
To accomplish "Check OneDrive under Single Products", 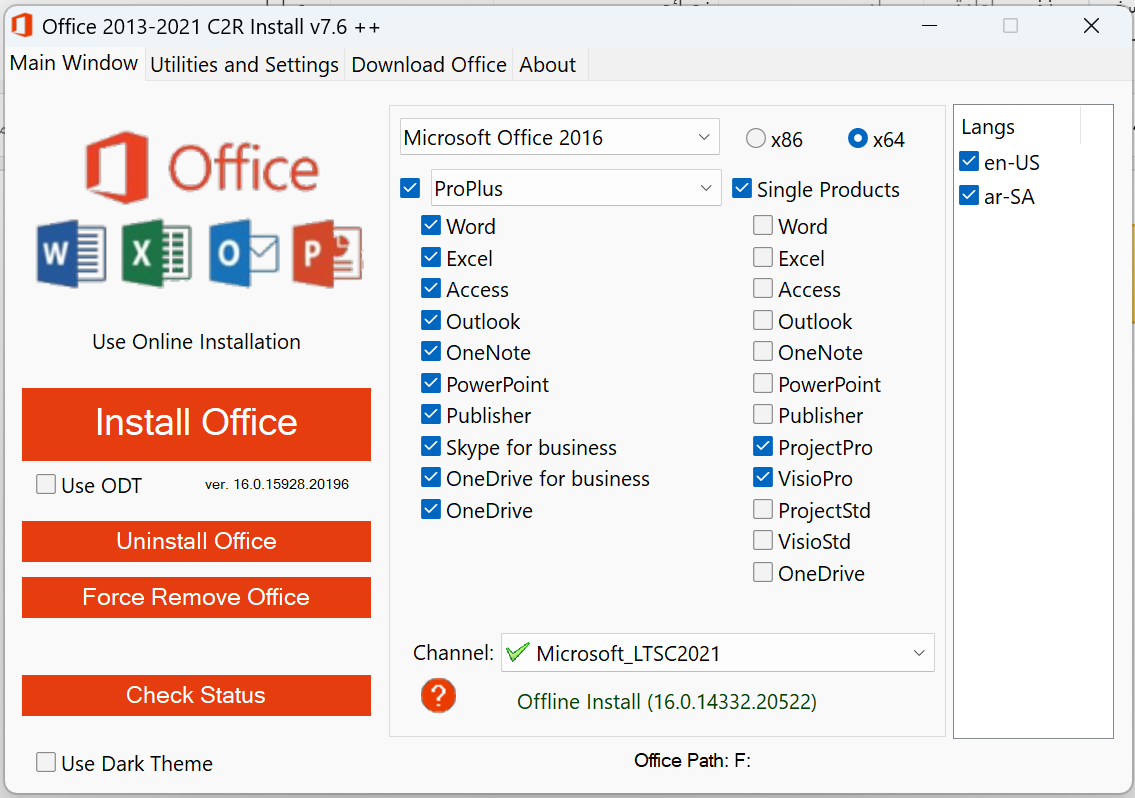I will pos(763,572).
